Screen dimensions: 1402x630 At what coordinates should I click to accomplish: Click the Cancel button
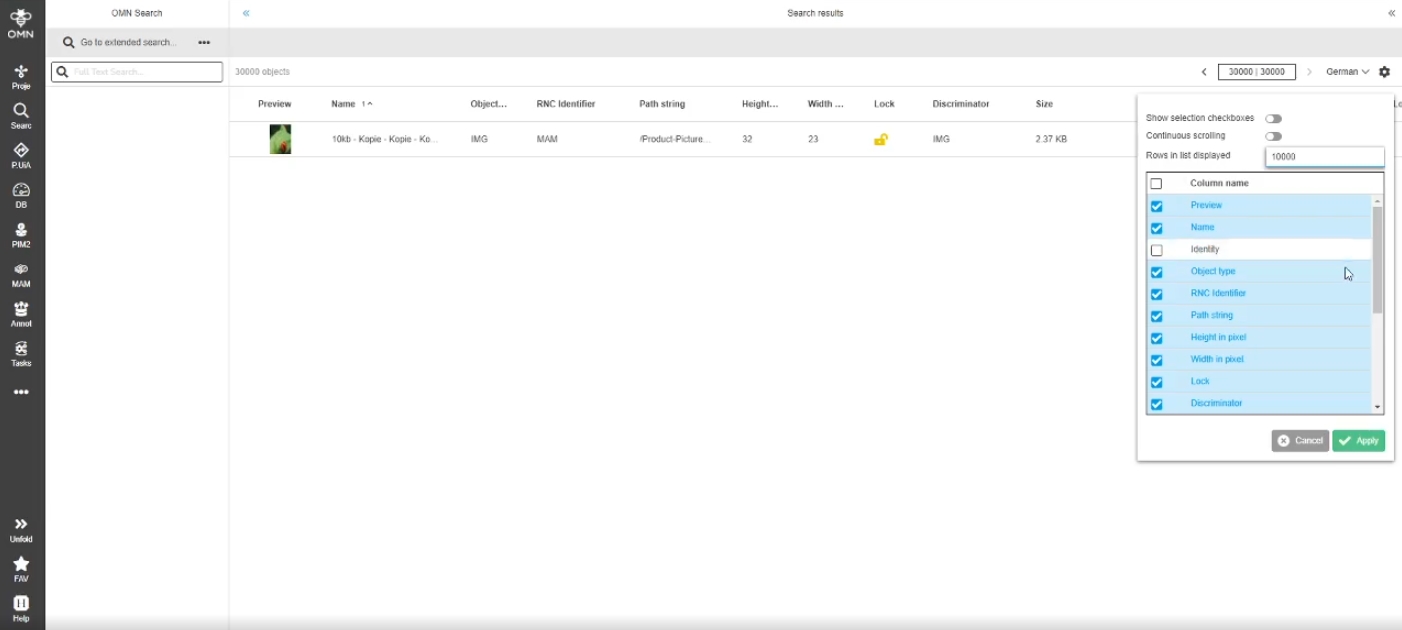(x=1300, y=441)
